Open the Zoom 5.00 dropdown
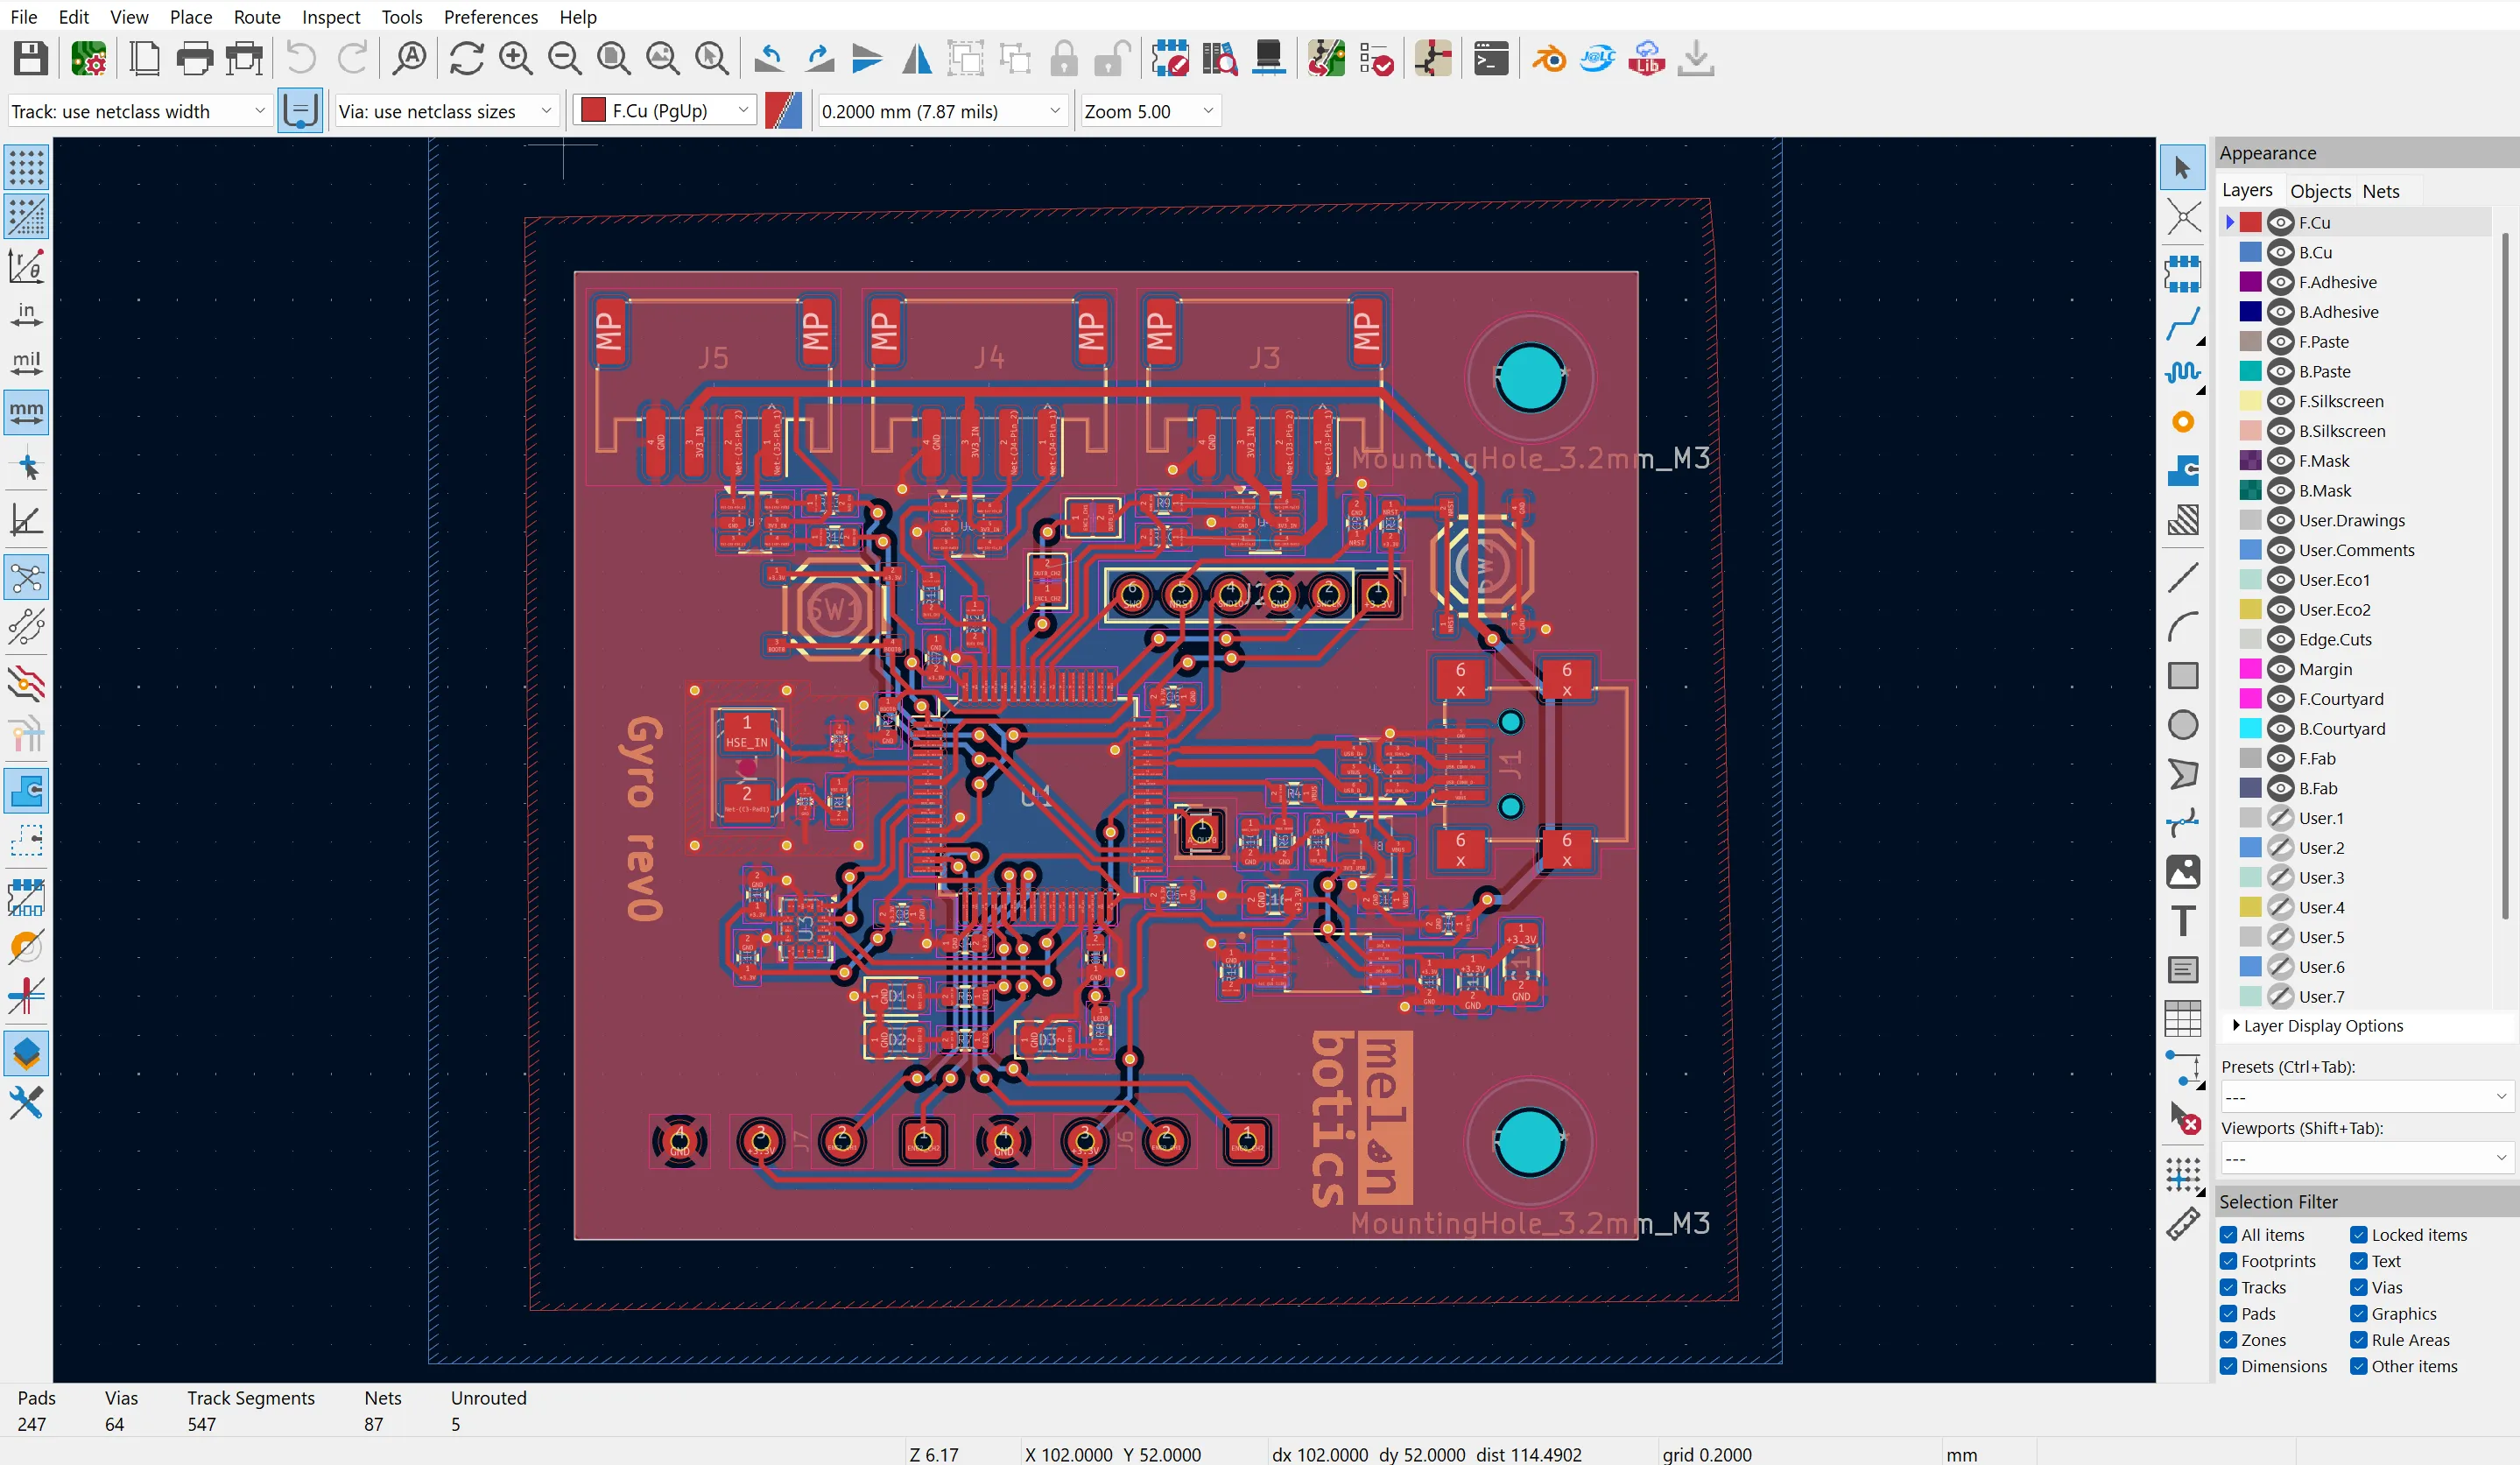Image resolution: width=2520 pixels, height=1465 pixels. pos(1150,111)
